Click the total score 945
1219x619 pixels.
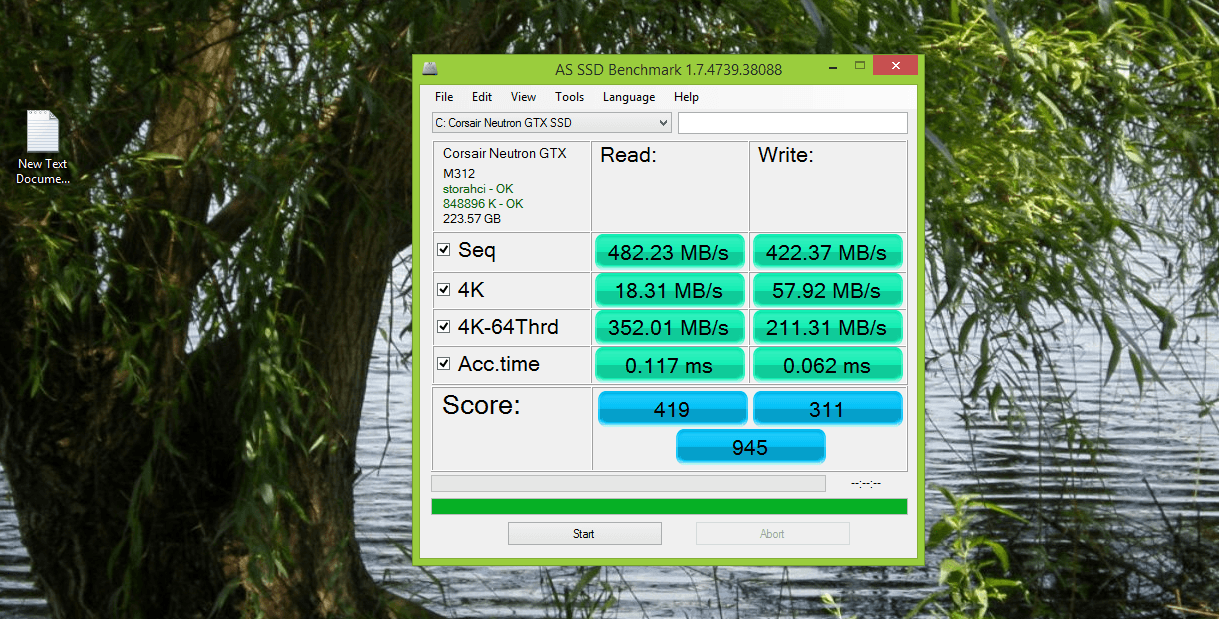750,446
